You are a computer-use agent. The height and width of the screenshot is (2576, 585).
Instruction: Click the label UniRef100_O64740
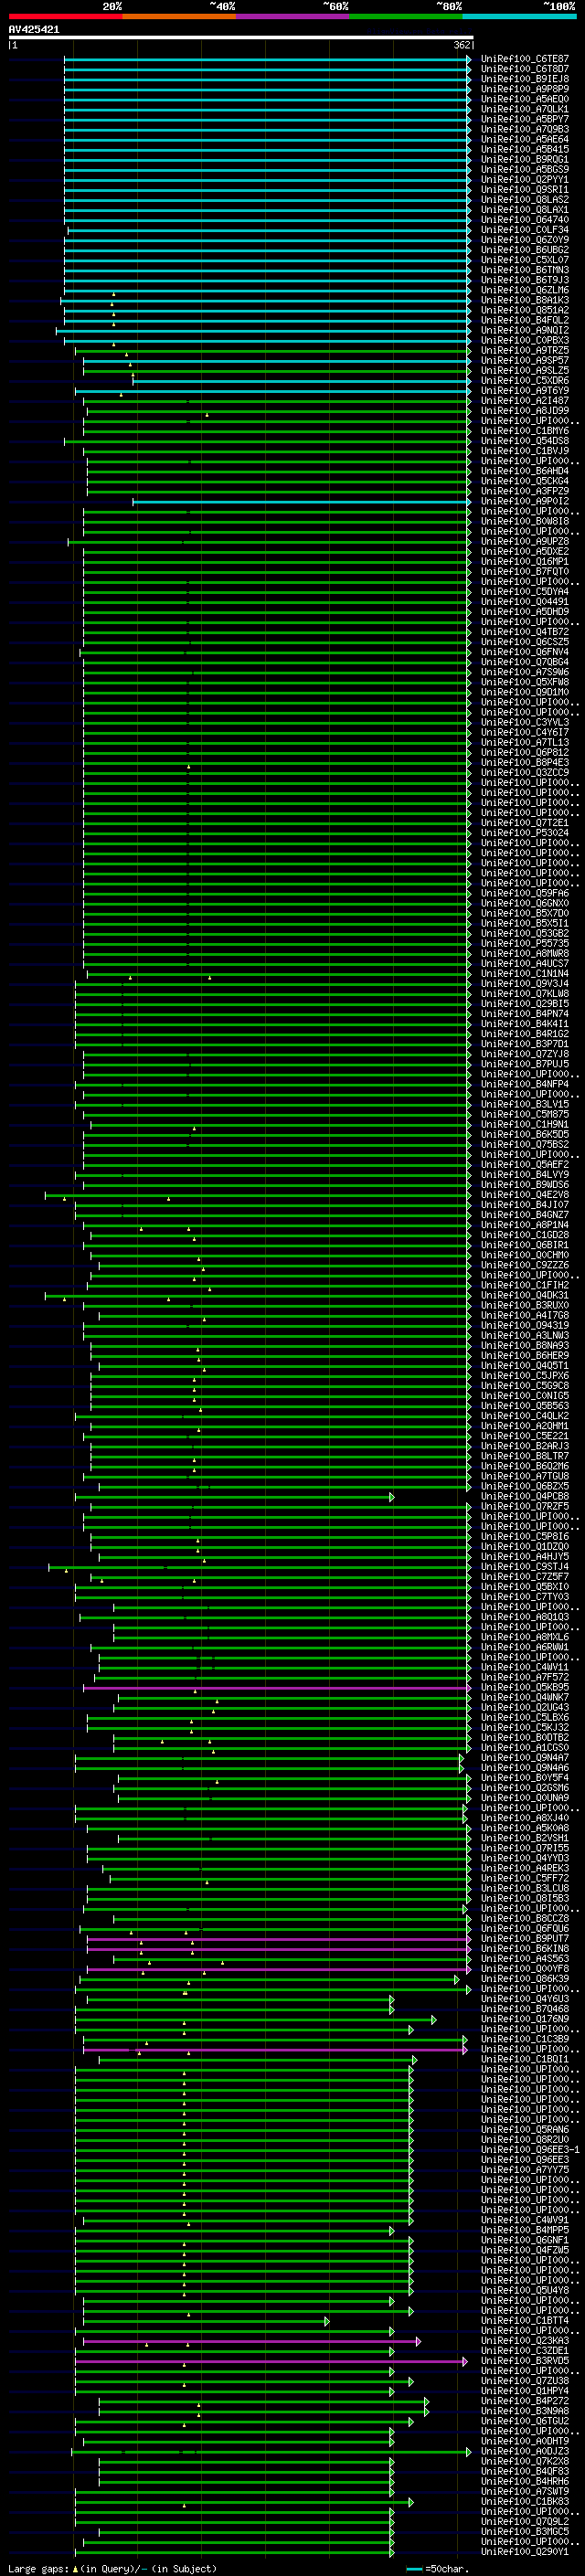pyautogui.click(x=525, y=220)
